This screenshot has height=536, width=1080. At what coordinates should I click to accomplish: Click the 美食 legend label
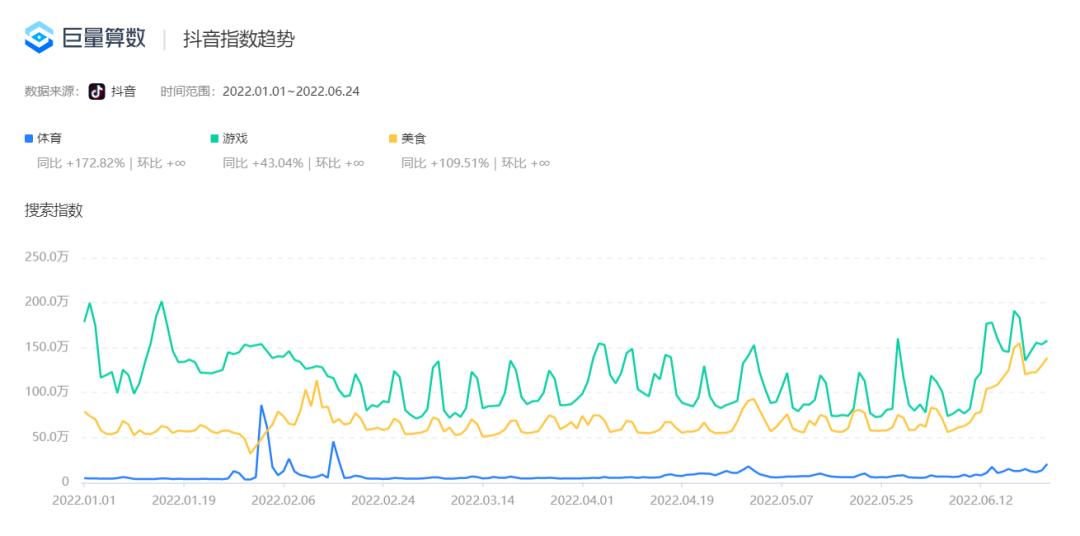click(x=413, y=138)
